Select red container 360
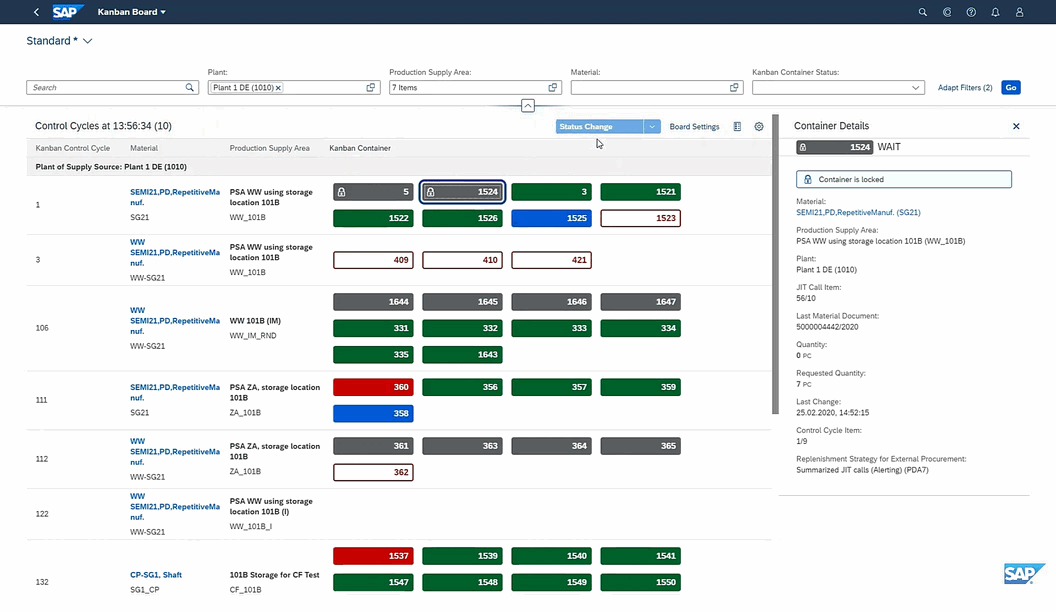The height and width of the screenshot is (612, 1056). (x=373, y=387)
